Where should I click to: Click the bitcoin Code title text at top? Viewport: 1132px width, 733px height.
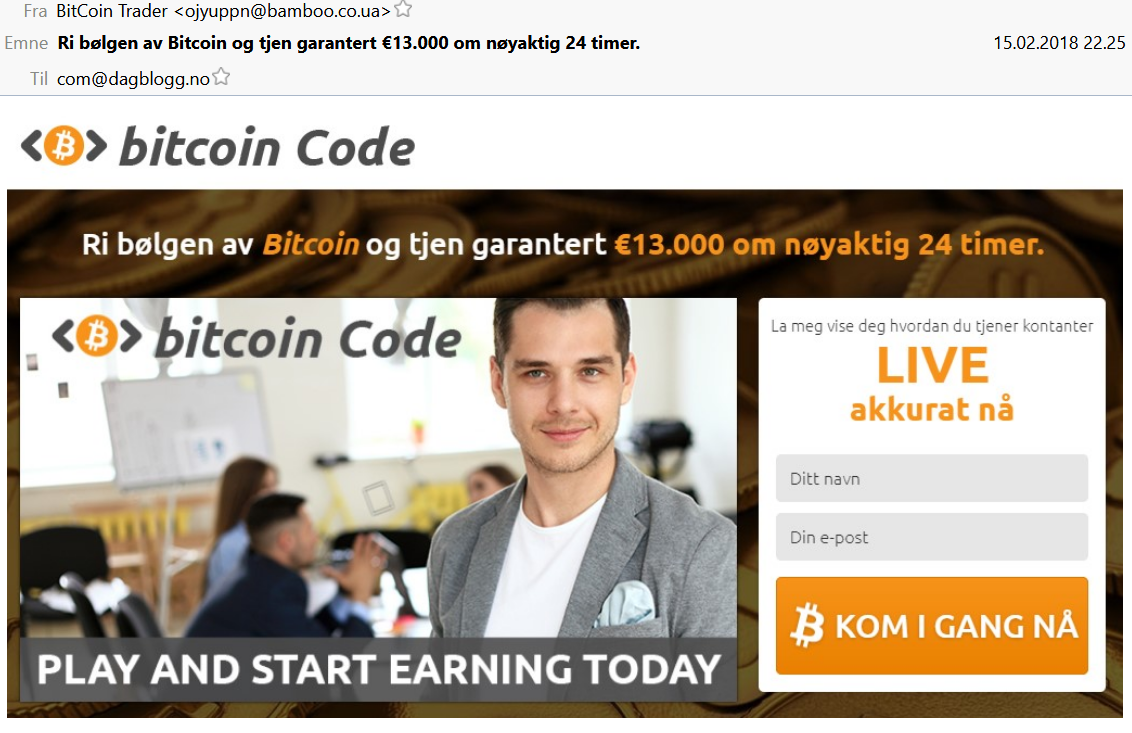(267, 147)
